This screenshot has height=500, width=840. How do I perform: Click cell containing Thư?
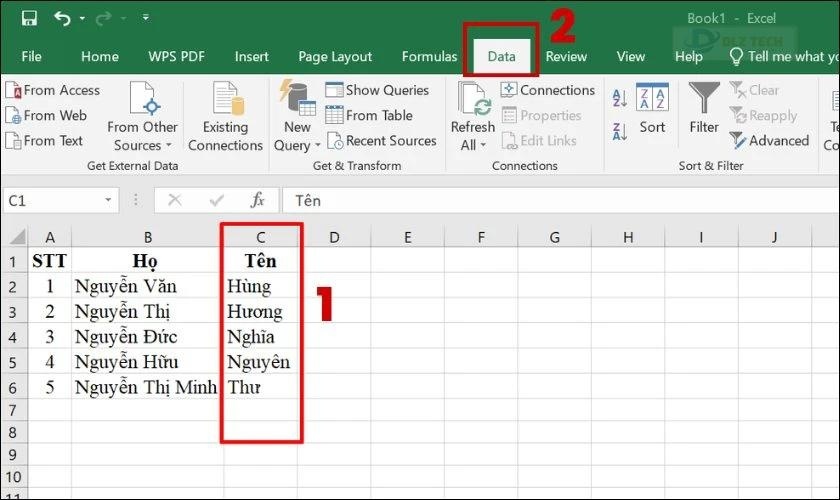pos(260,387)
